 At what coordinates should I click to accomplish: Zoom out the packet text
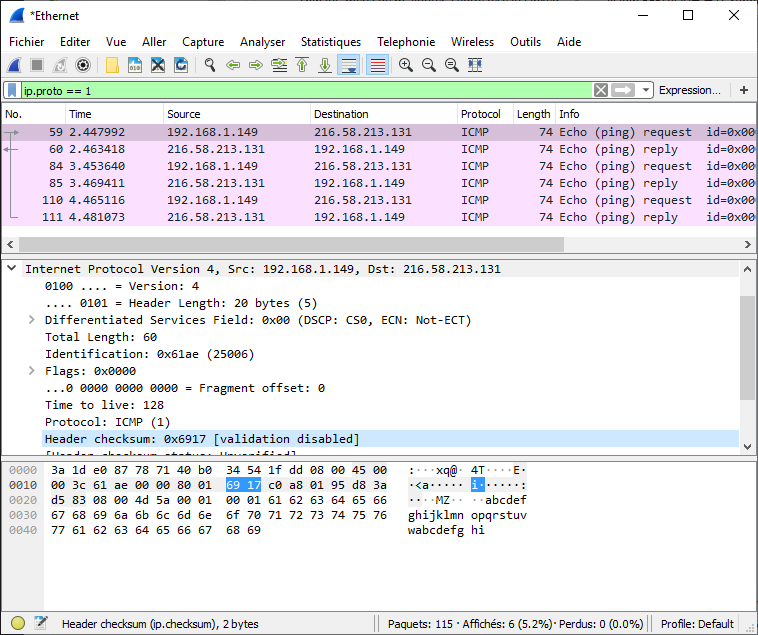coord(429,65)
